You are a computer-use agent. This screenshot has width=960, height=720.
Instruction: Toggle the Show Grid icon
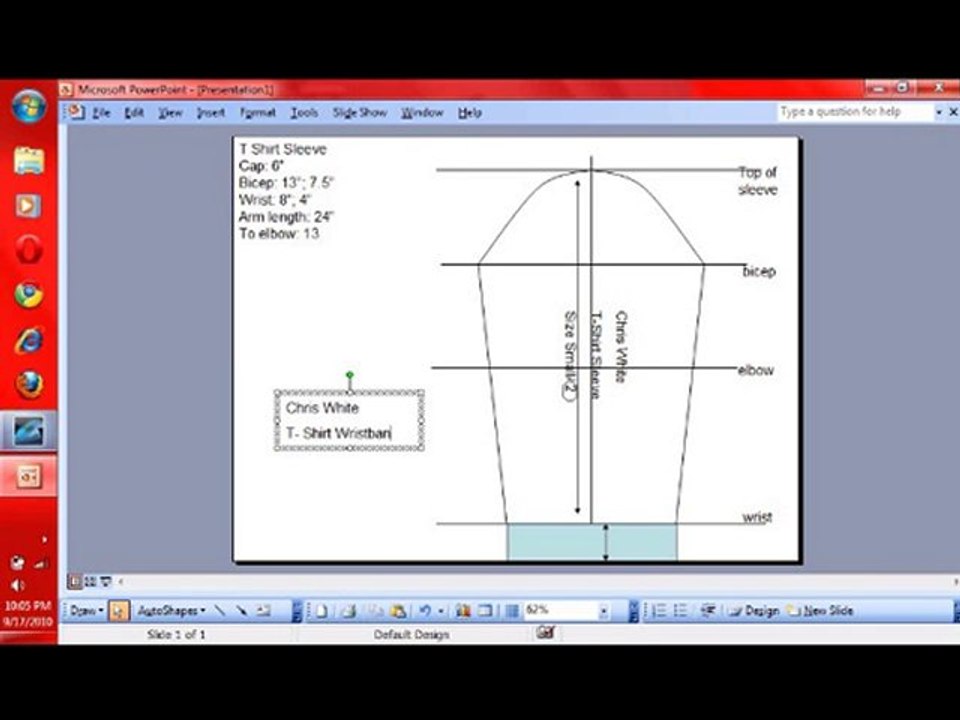[512, 610]
